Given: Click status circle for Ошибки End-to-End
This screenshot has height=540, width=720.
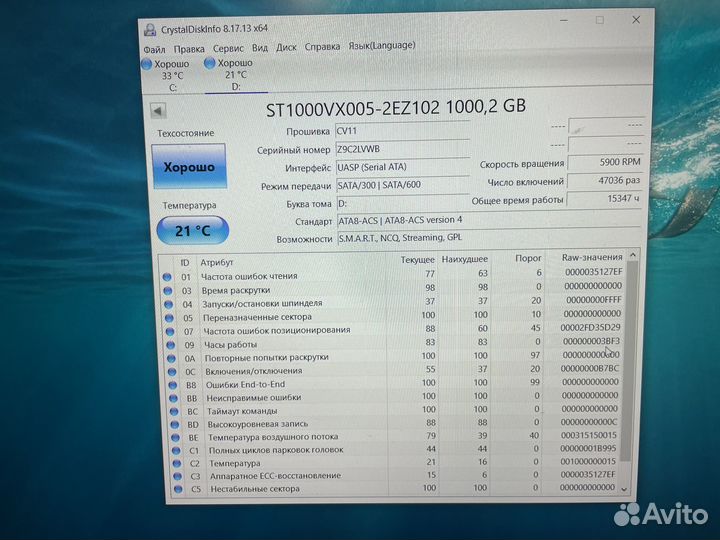Looking at the screenshot, I should (x=173, y=385).
